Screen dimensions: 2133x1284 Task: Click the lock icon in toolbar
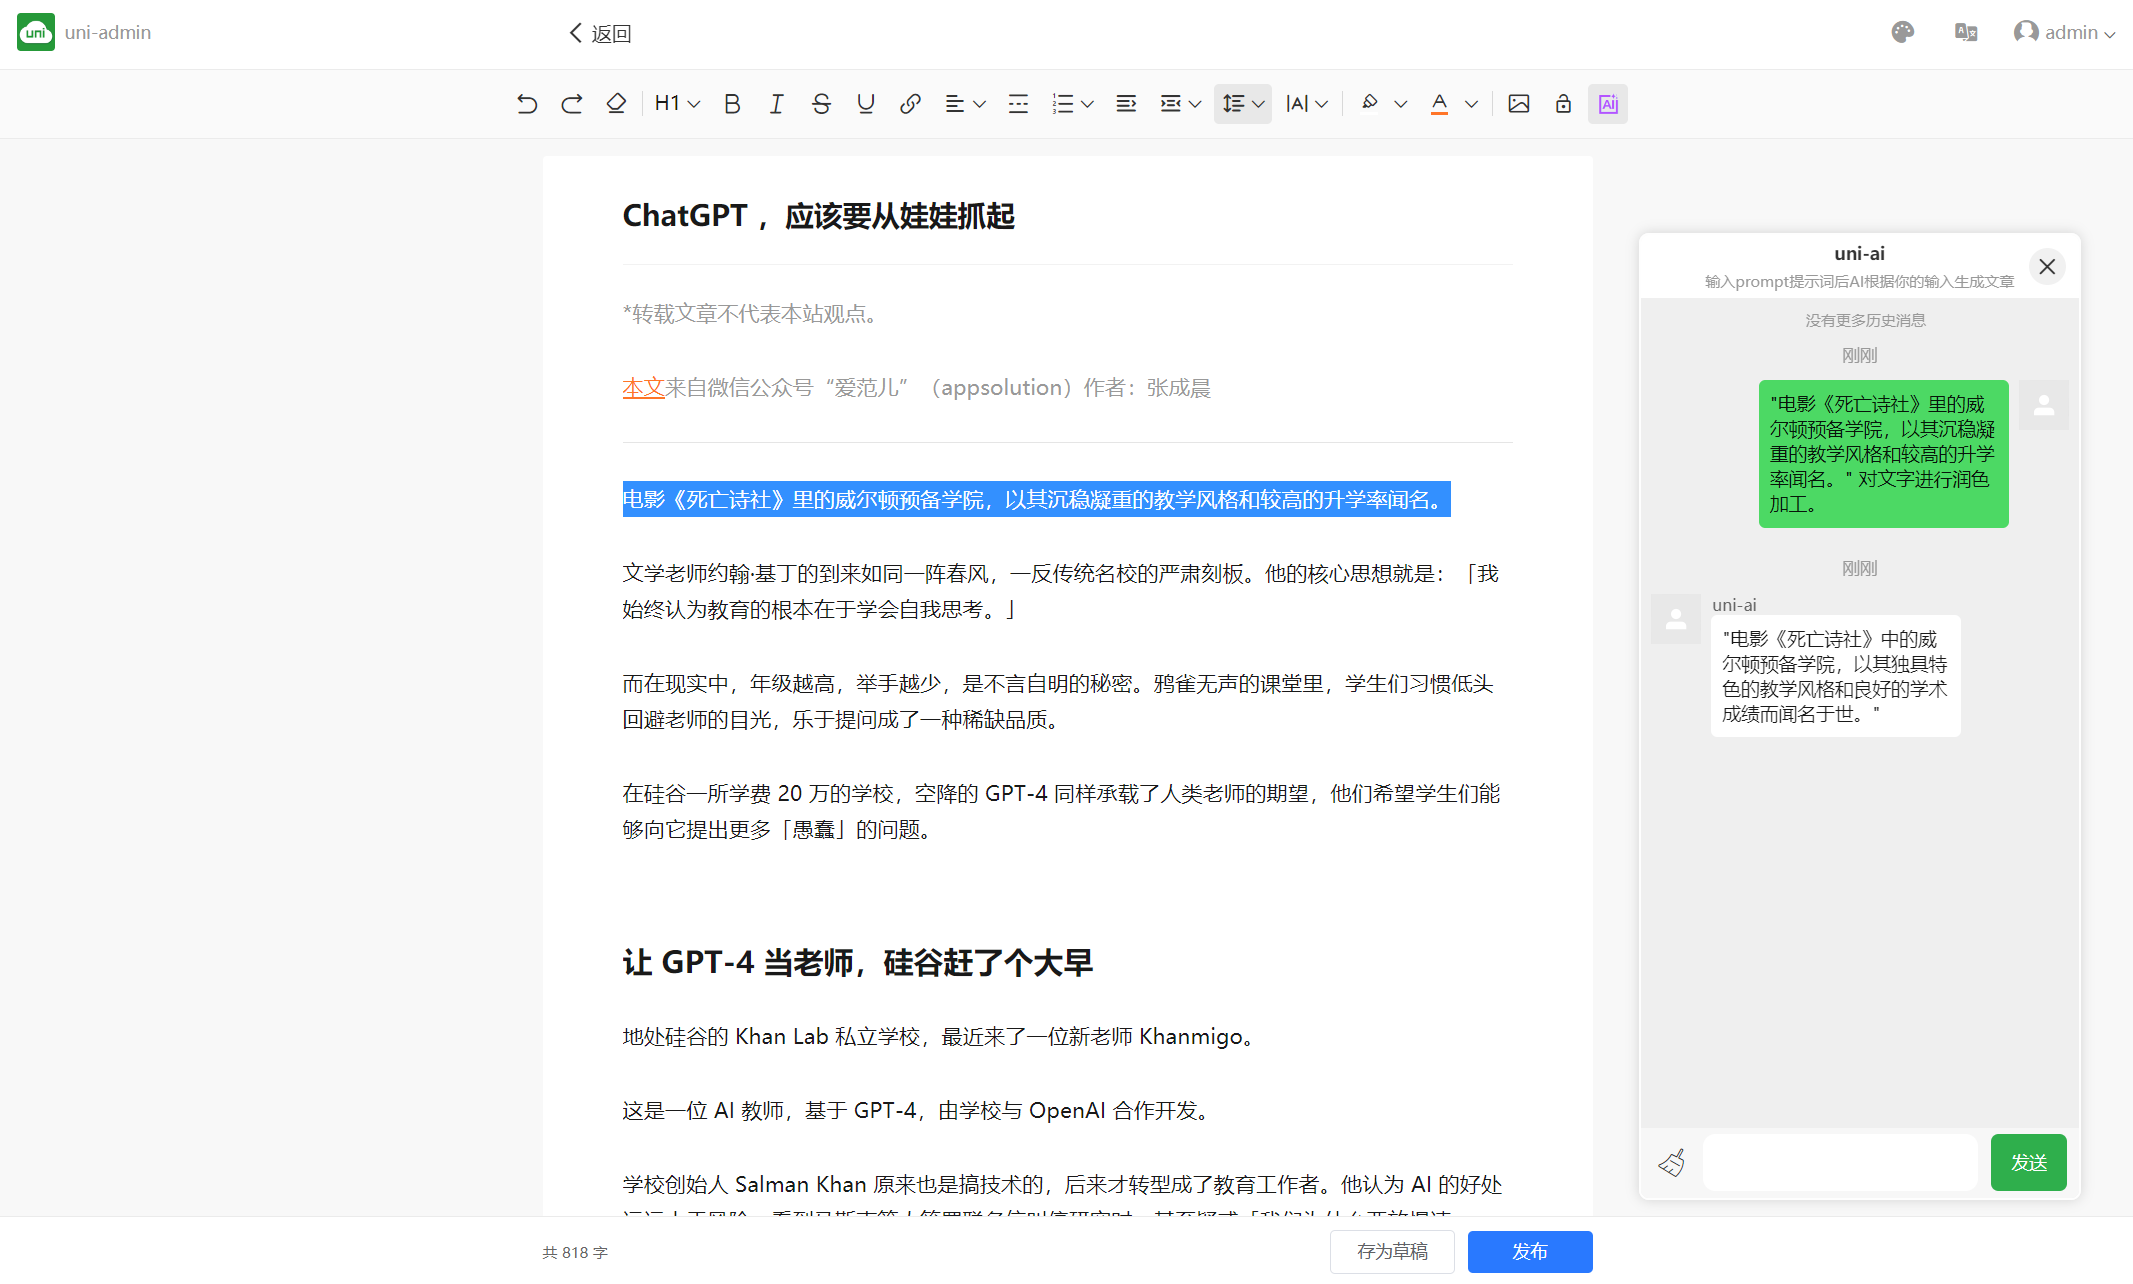1563,104
